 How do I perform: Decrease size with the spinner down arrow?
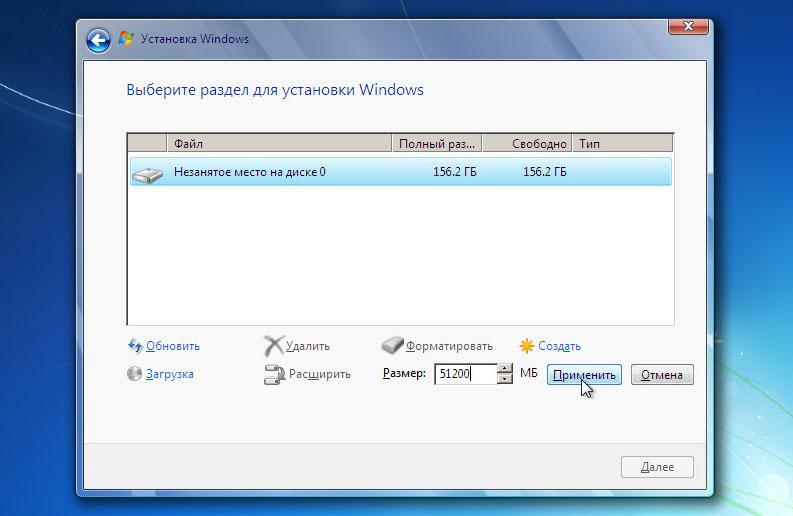505,379
